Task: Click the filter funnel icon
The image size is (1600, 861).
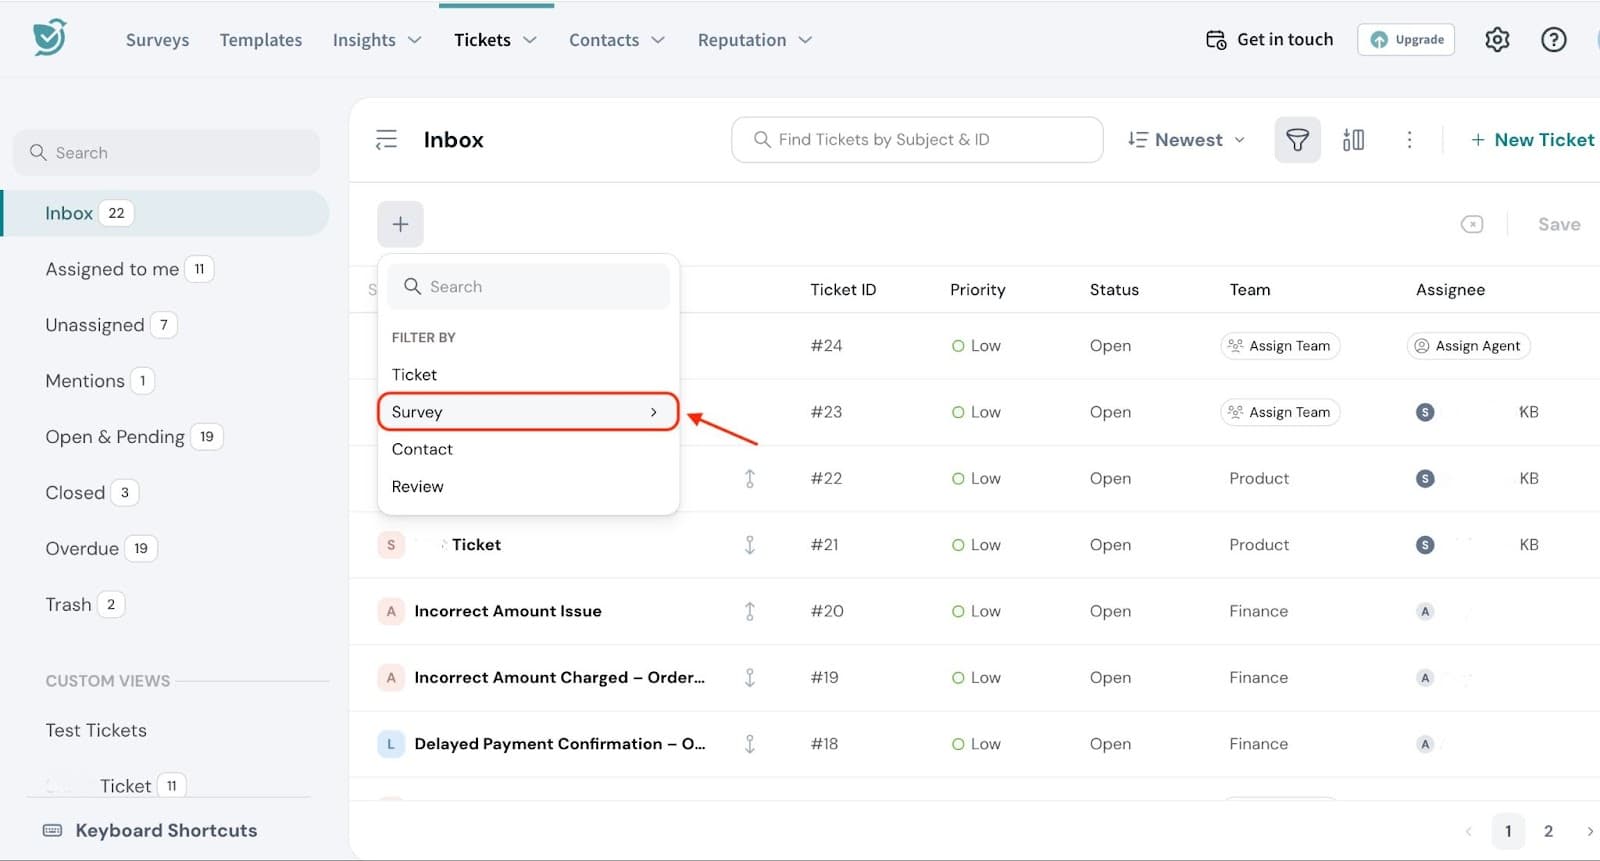Action: 1297,140
